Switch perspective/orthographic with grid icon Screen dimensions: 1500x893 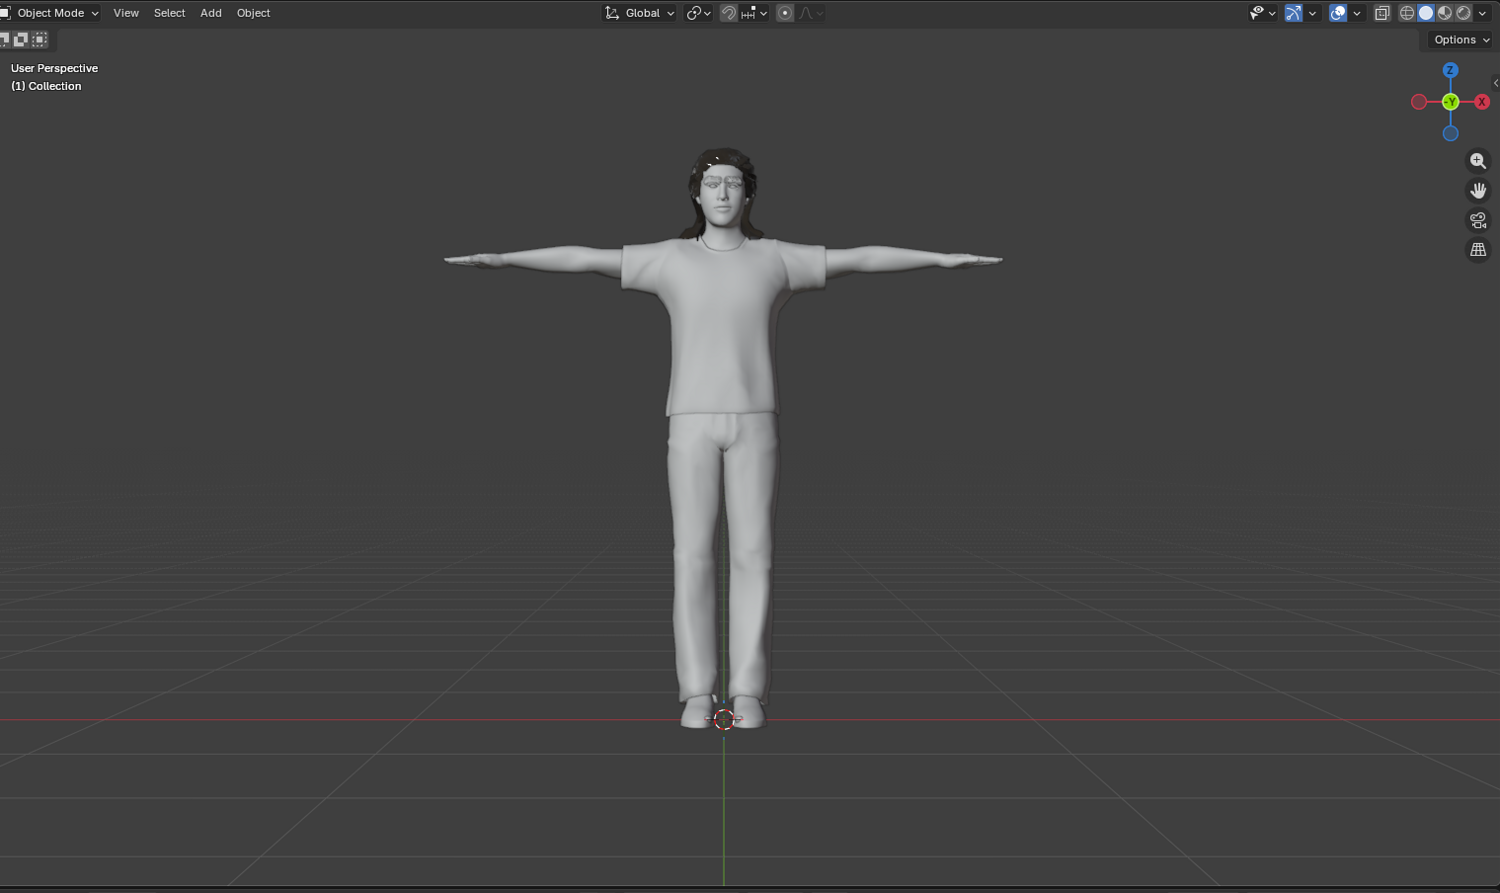[1478, 250]
